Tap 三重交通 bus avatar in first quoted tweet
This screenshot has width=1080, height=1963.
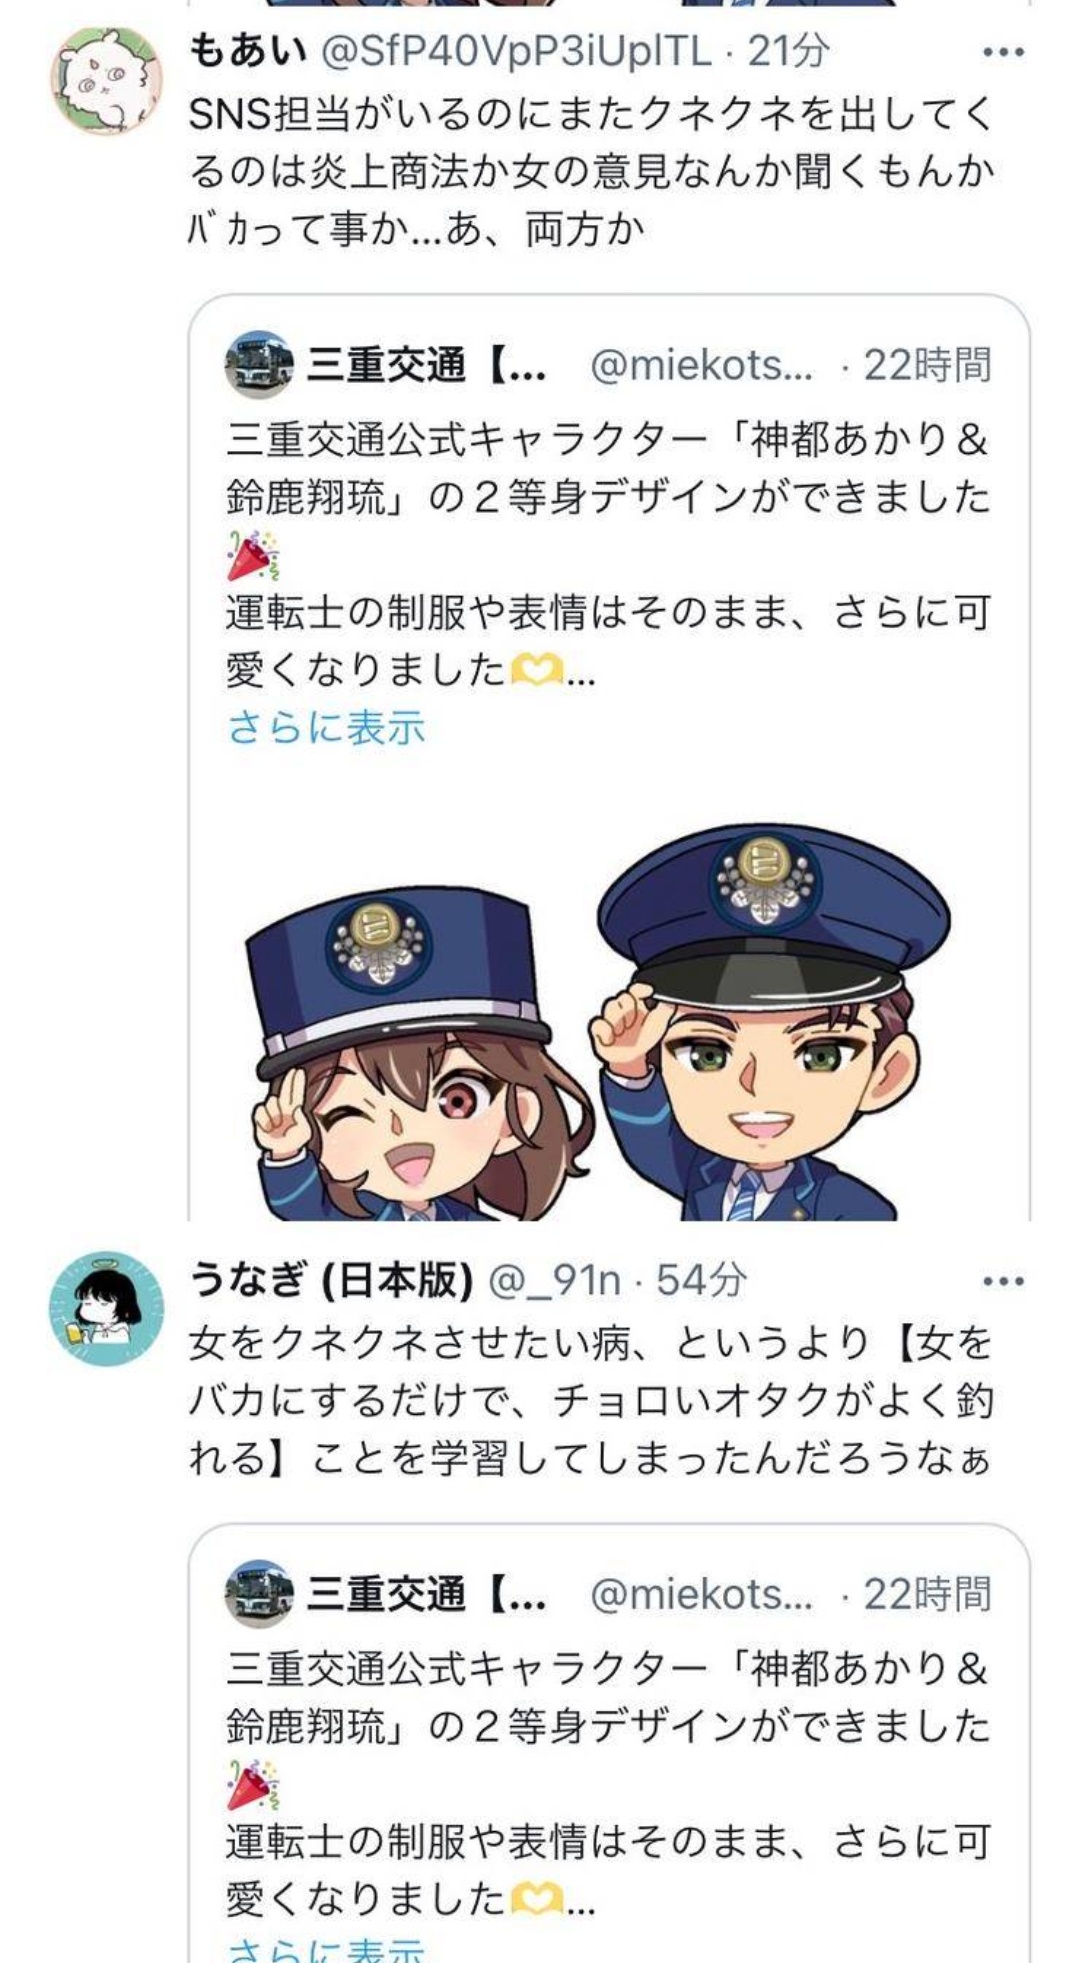(259, 365)
